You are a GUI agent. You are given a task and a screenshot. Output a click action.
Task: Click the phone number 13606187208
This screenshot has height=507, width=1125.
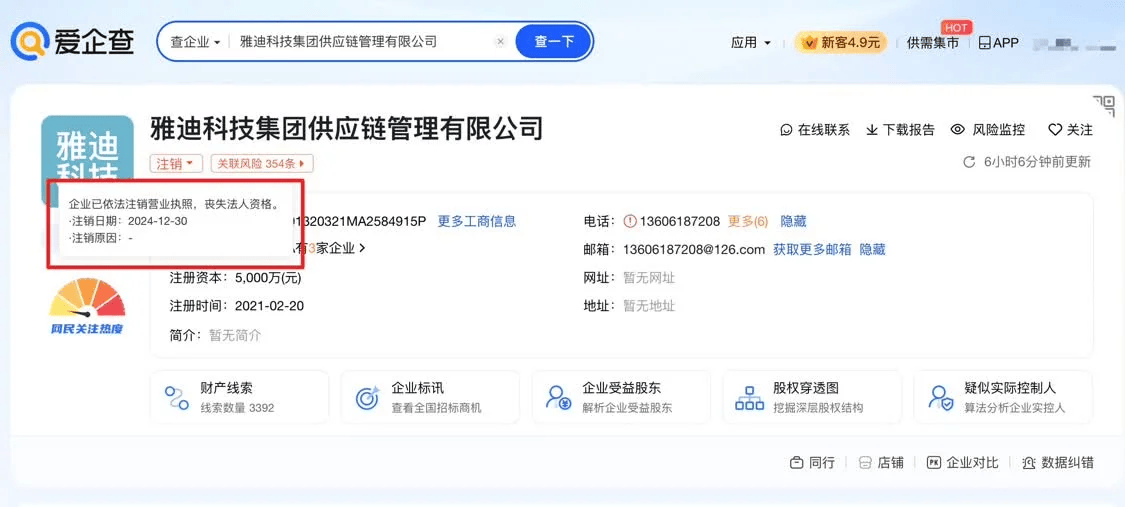point(680,222)
